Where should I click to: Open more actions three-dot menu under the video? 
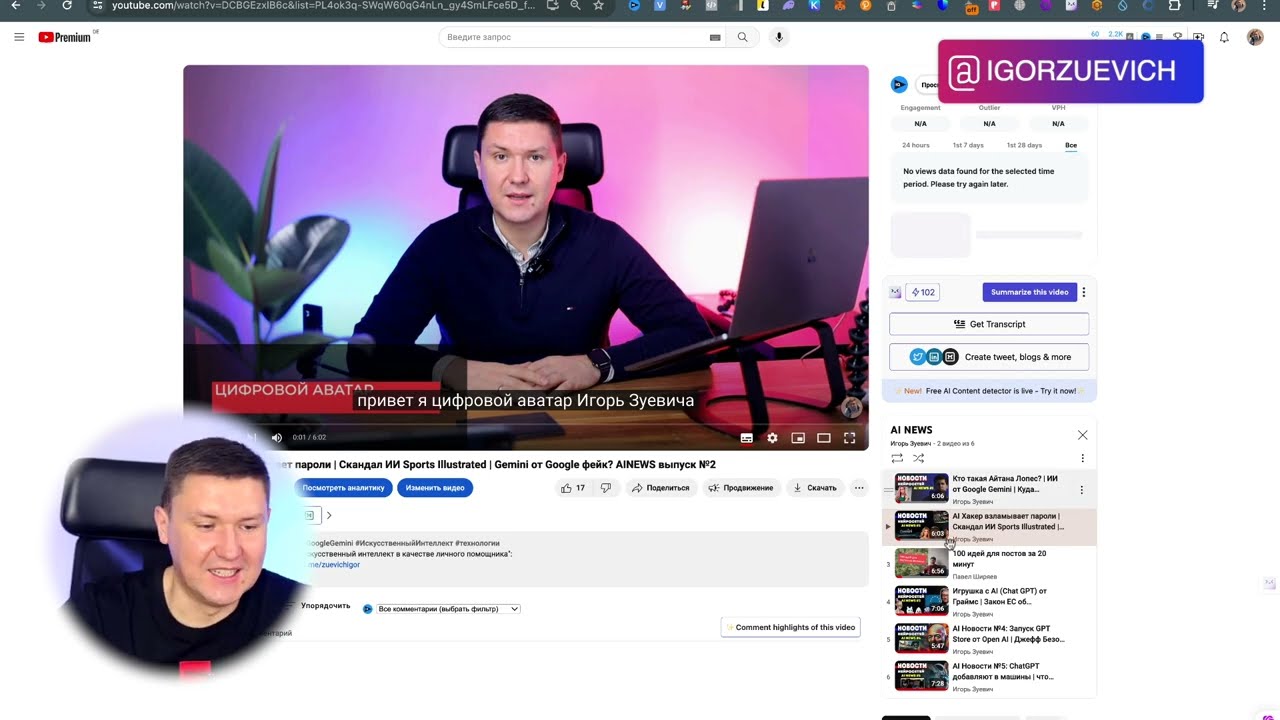859,488
